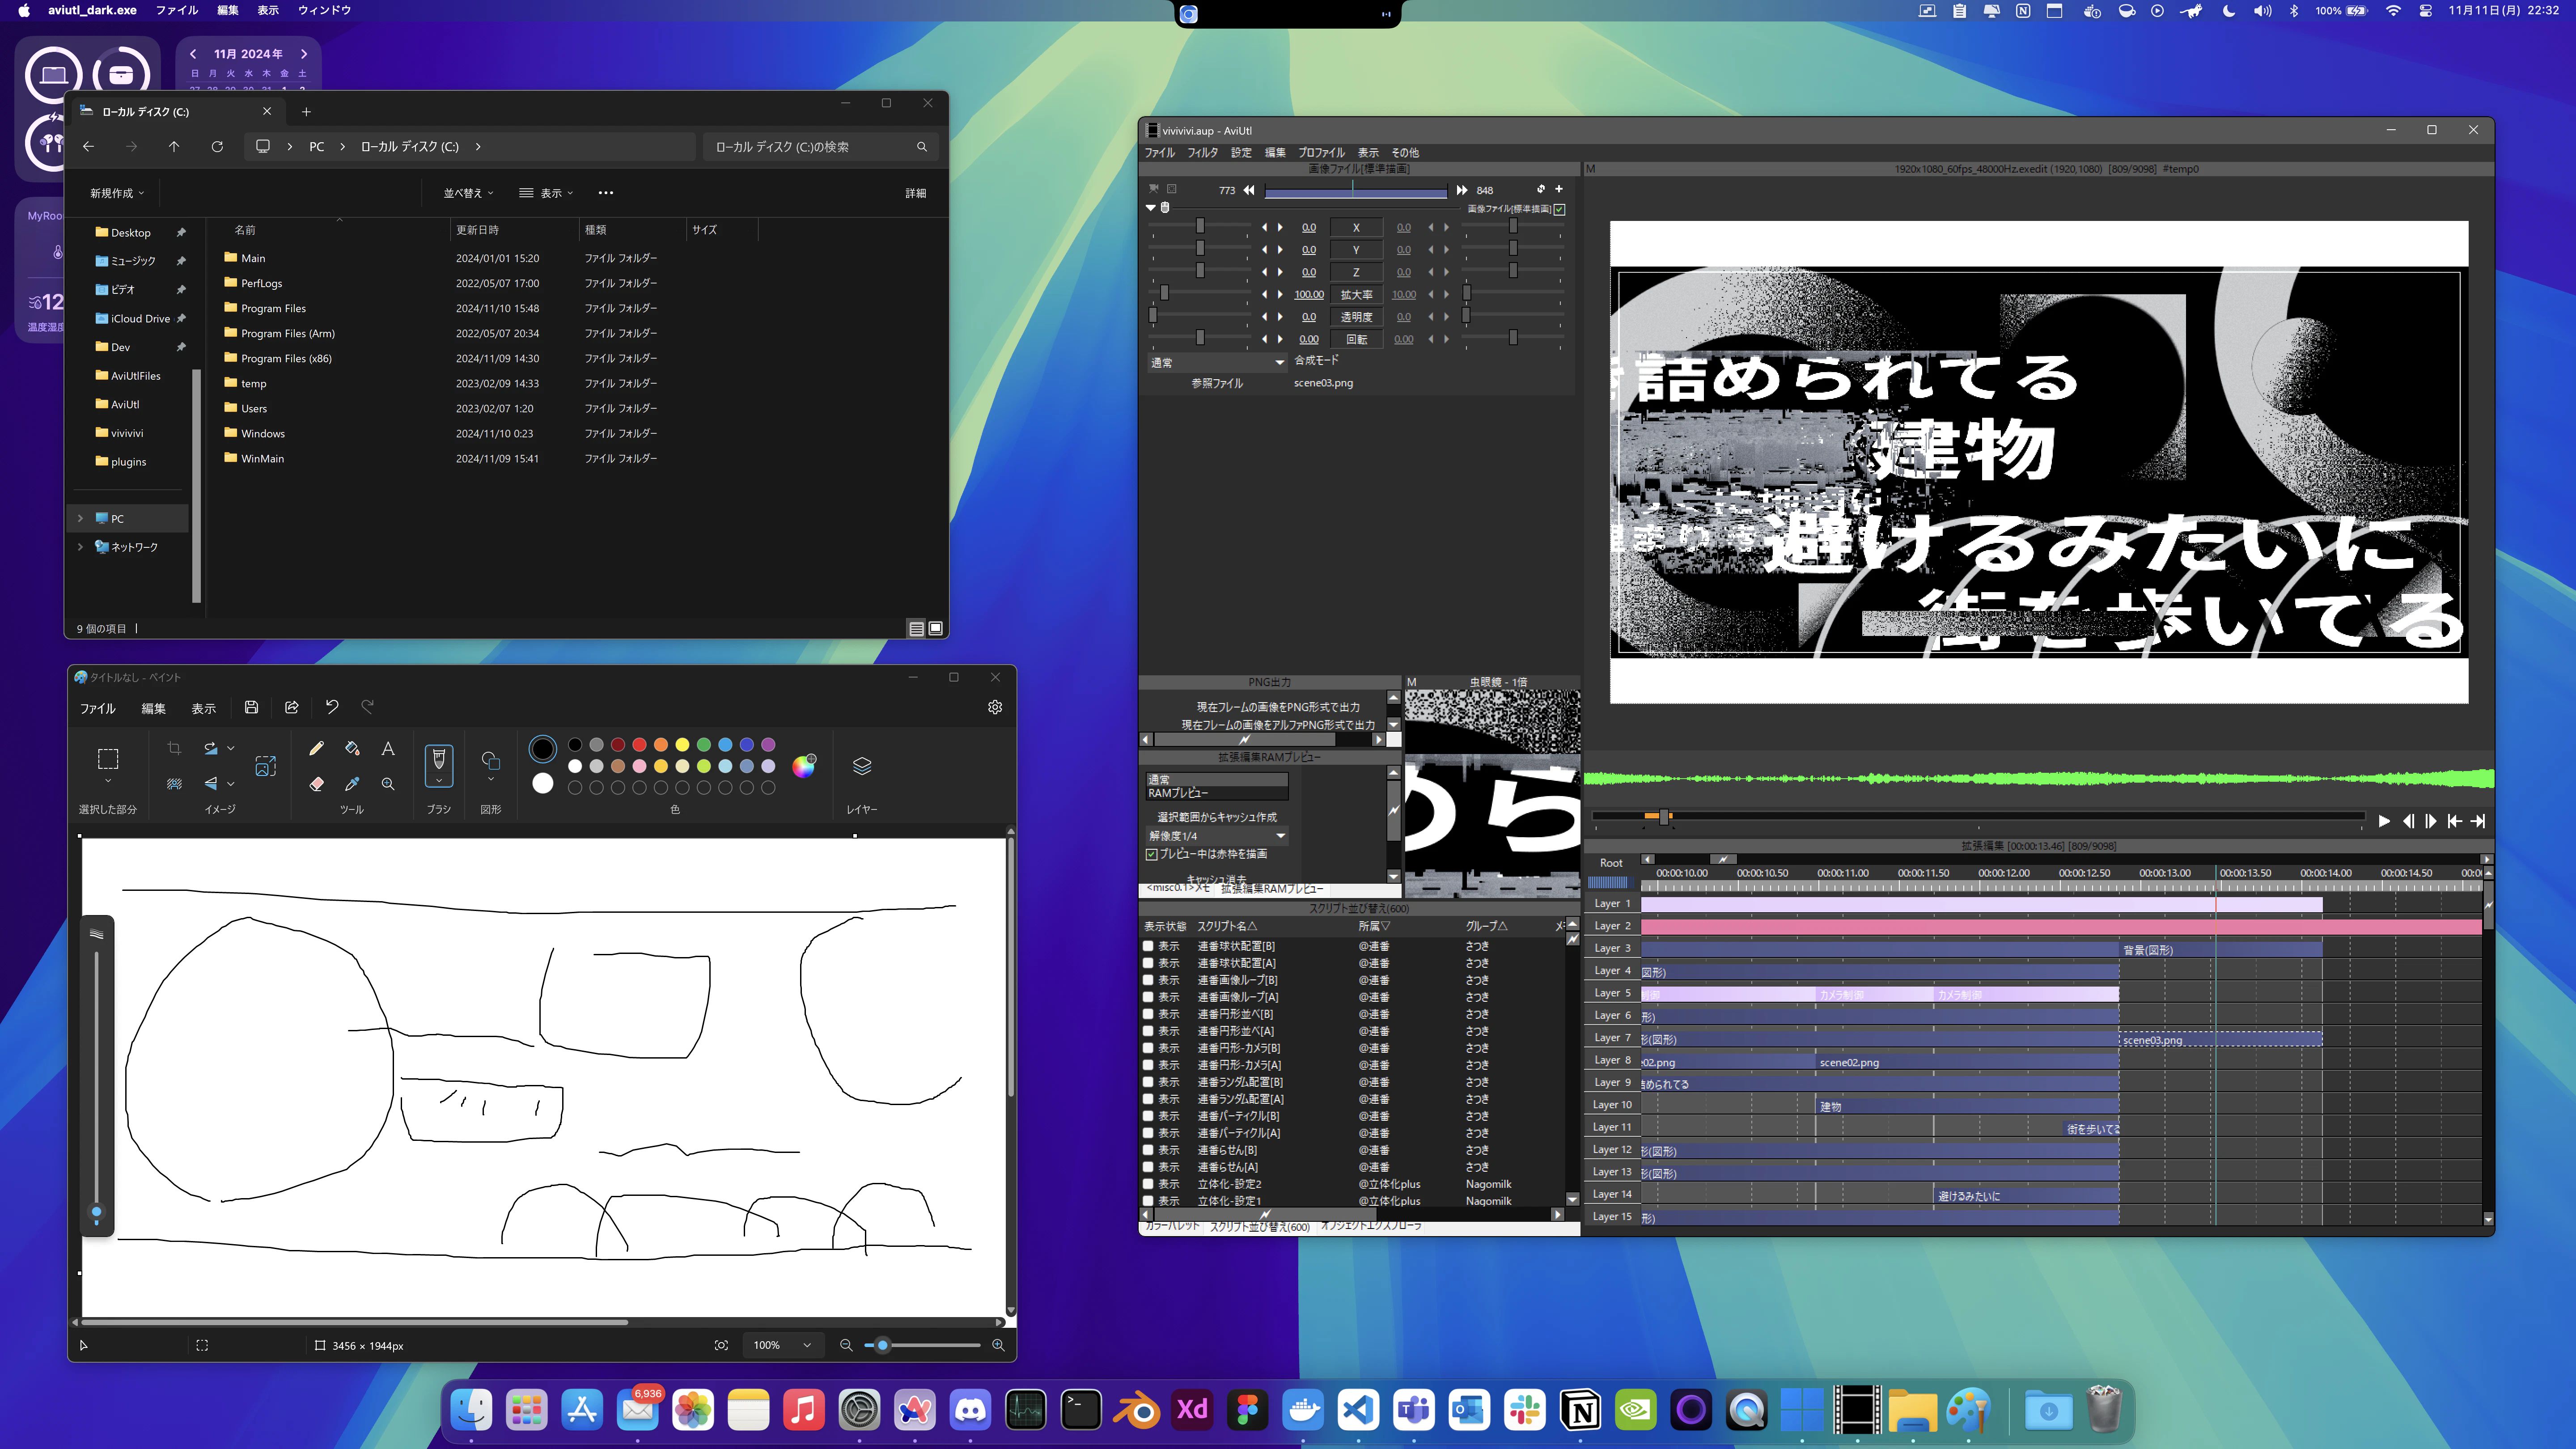This screenshot has height=1449, width=2576.
Task: Open the Layers panel in Paint
Action: pyautogui.click(x=862, y=766)
